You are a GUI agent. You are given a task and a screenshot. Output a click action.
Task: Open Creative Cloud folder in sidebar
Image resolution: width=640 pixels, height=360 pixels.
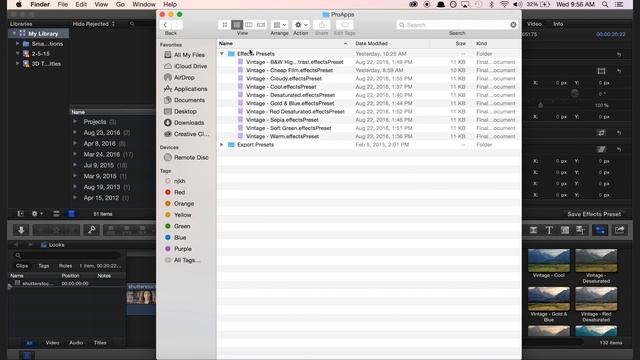[x=191, y=134]
